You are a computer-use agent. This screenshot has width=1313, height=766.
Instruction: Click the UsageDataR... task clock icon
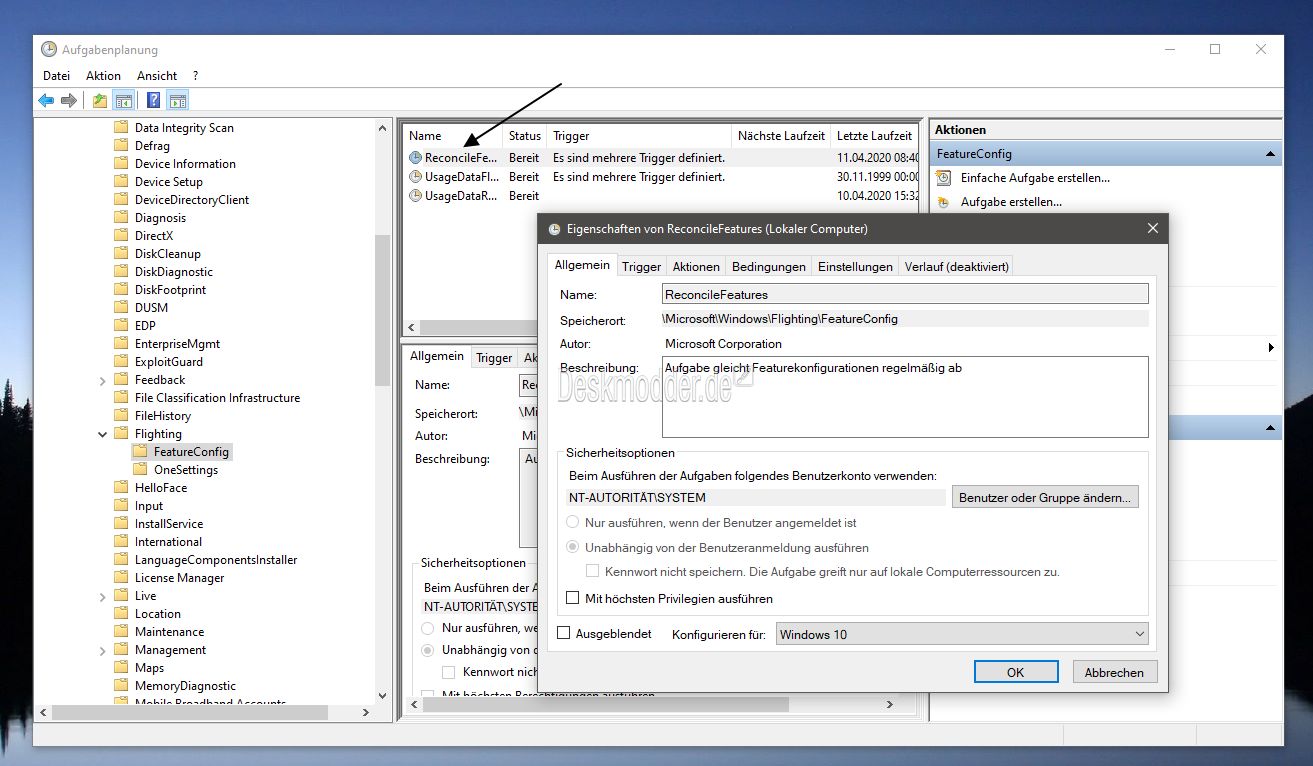click(416, 196)
